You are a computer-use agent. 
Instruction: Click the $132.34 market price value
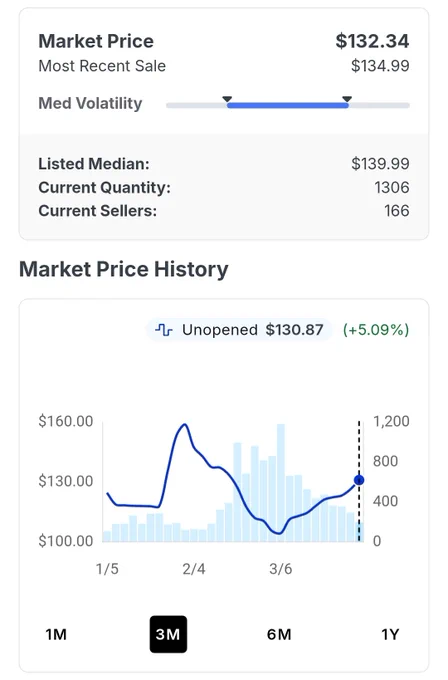(x=372, y=41)
